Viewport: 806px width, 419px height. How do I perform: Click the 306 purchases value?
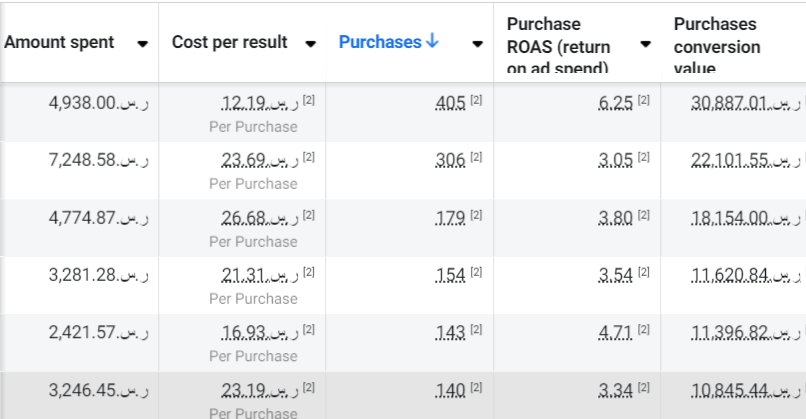451,159
